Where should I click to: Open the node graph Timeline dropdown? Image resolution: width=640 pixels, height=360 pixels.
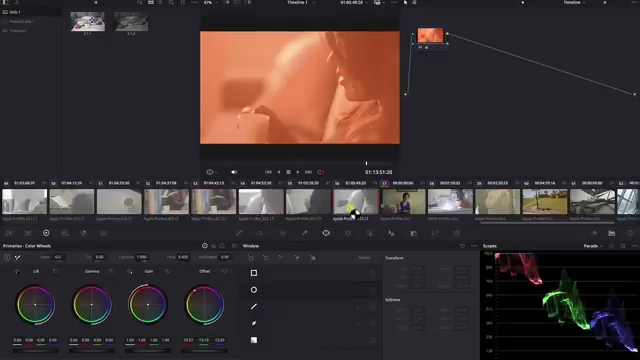[575, 2]
